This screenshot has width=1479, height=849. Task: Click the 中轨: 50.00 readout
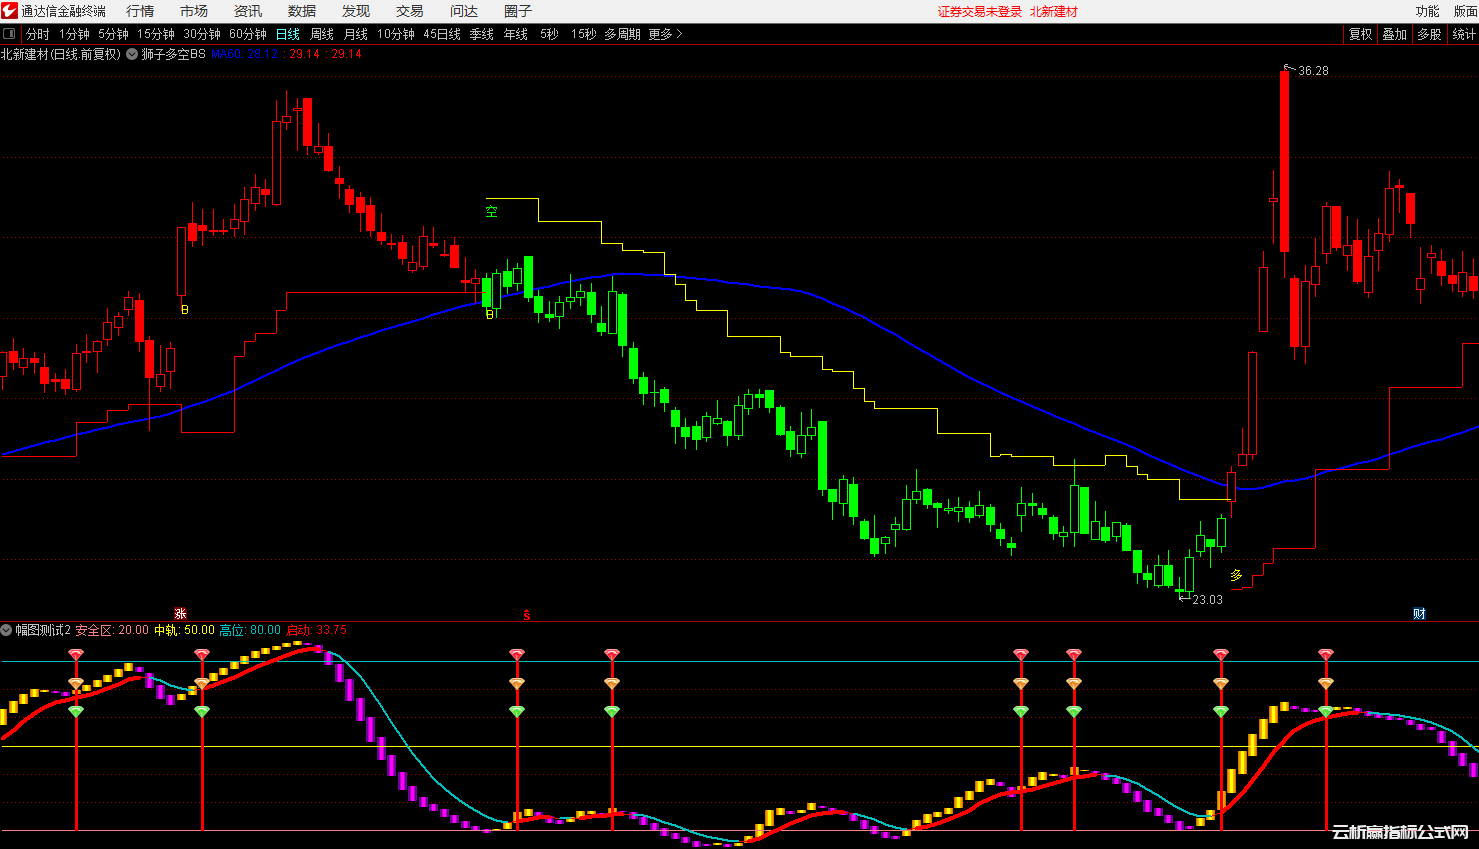point(185,630)
